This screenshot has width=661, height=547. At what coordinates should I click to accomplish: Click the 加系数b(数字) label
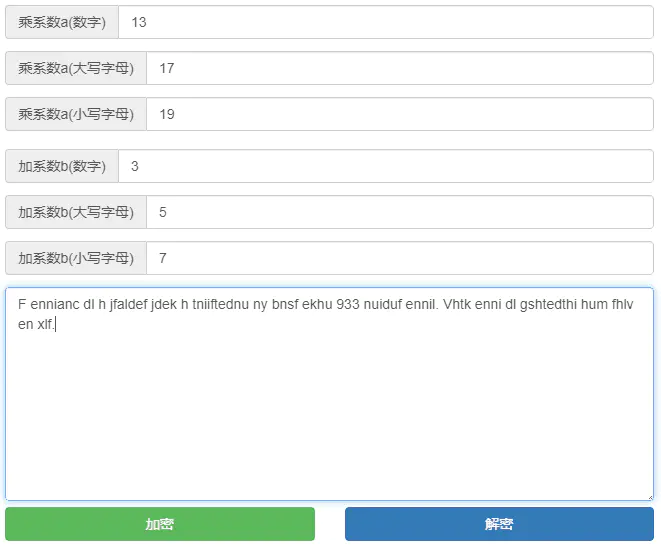point(62,166)
